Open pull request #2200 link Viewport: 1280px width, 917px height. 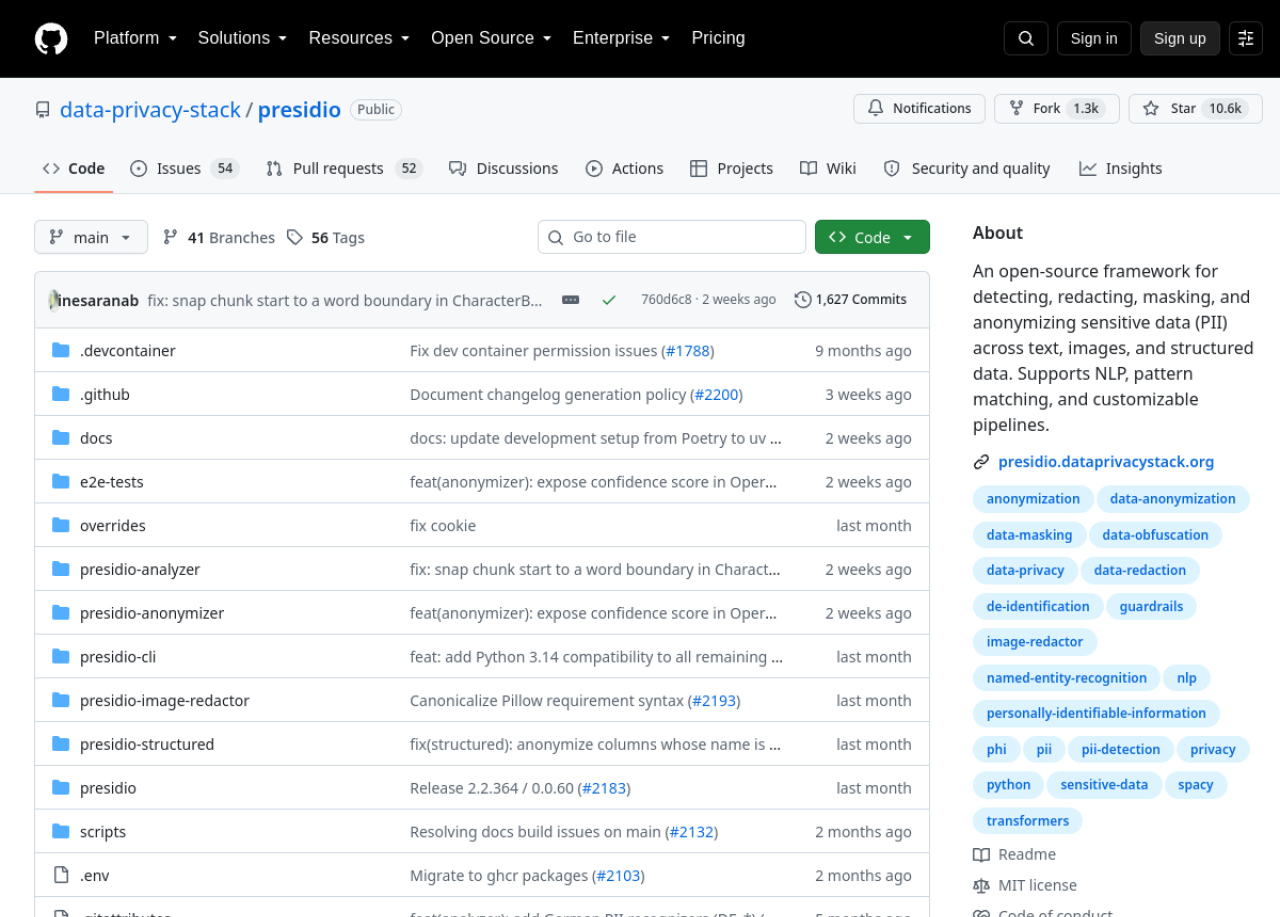click(716, 395)
